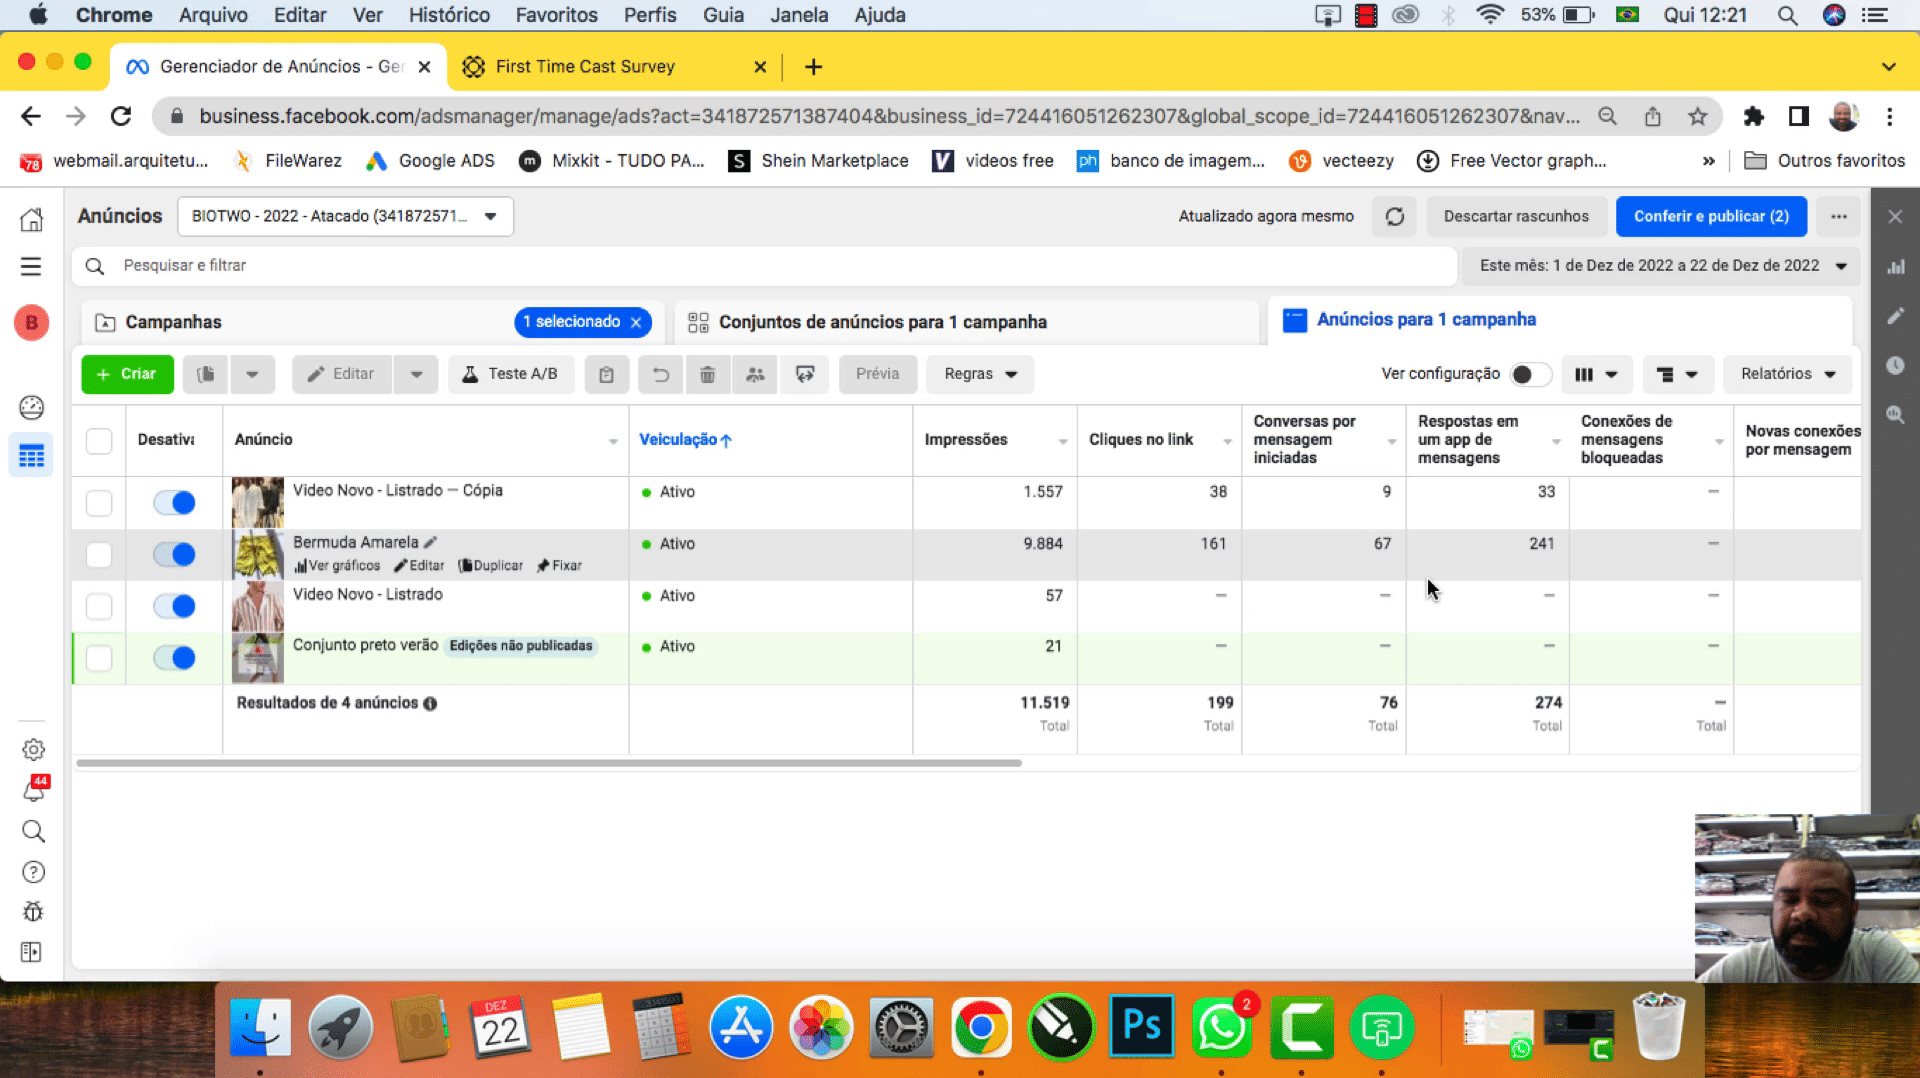Check the box for Video Novo - Listrado - Cópia
Screen dimensions: 1920x1078
click(x=99, y=502)
